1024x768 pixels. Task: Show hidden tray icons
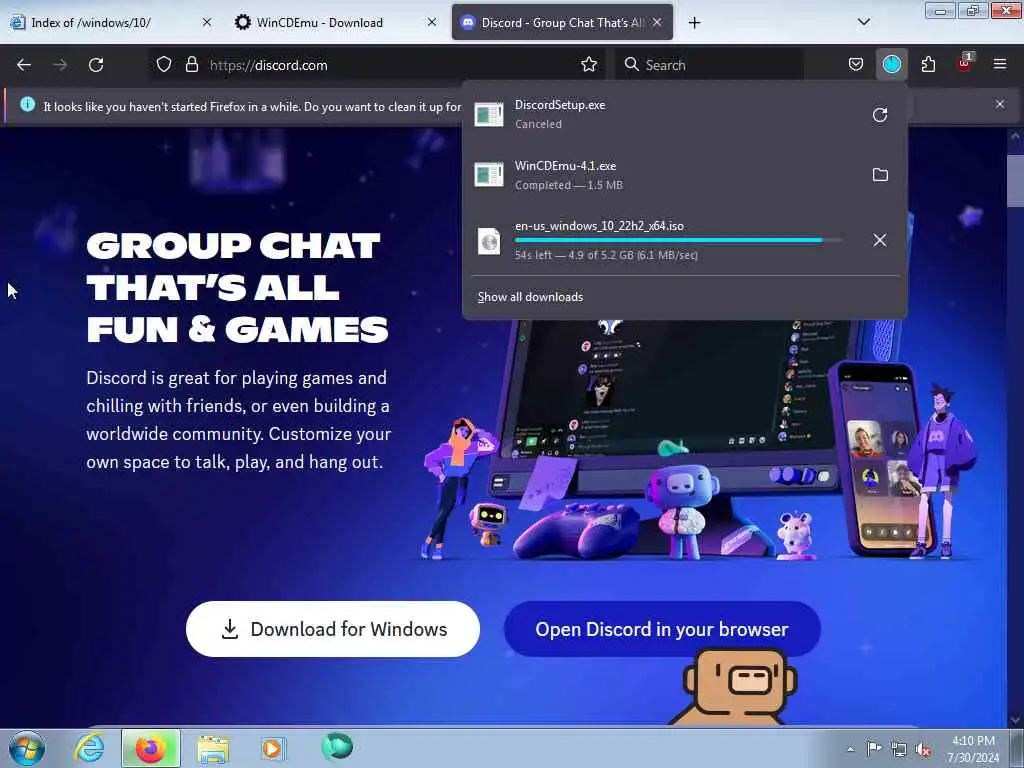[850, 749]
